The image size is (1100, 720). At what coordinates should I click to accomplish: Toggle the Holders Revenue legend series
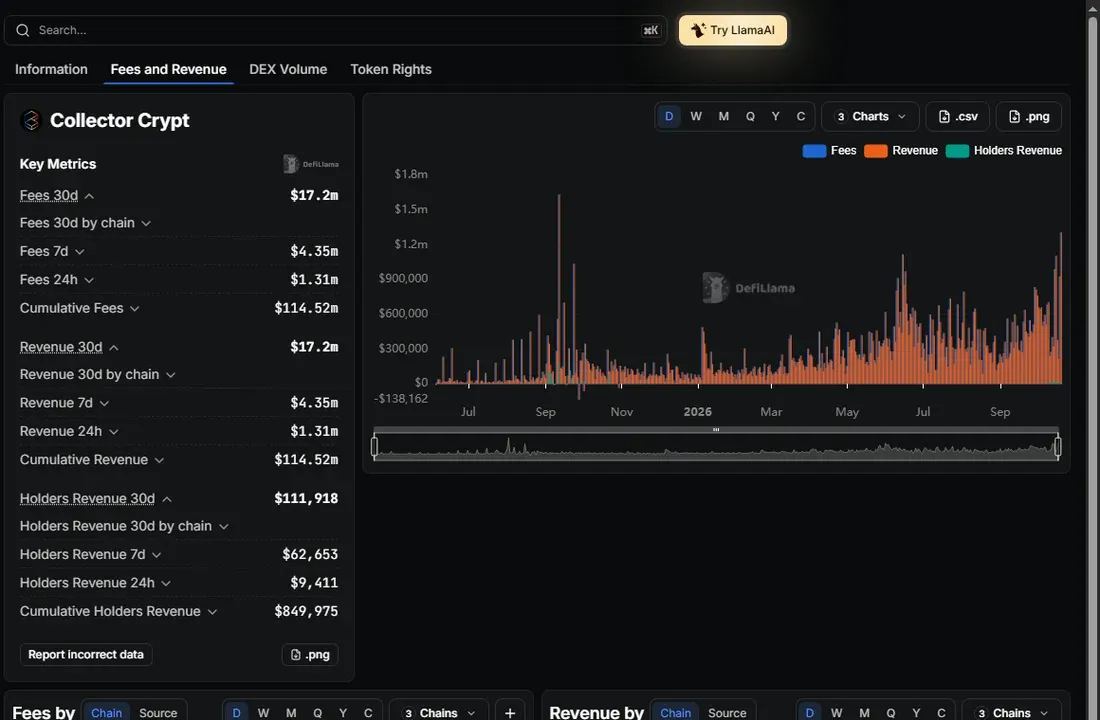pyautogui.click(x=1004, y=150)
